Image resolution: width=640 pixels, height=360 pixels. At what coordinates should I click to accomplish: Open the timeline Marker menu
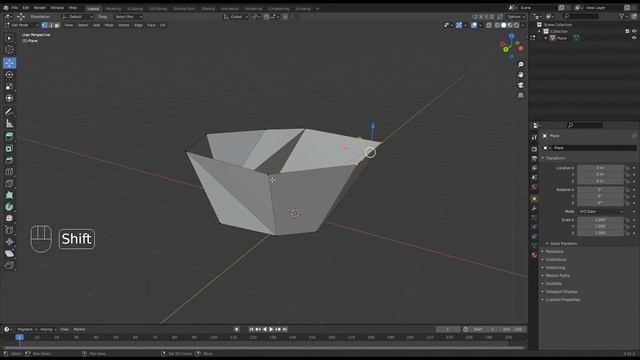[x=80, y=329]
